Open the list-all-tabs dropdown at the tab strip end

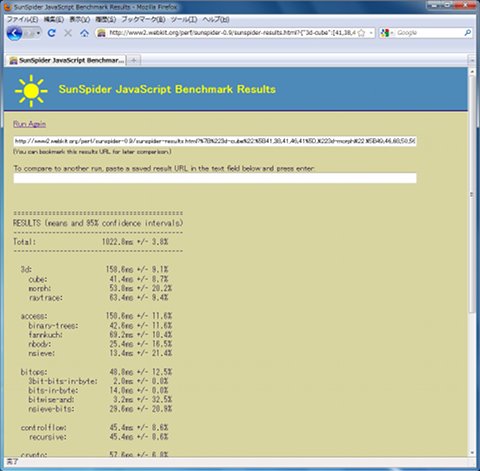[x=472, y=60]
